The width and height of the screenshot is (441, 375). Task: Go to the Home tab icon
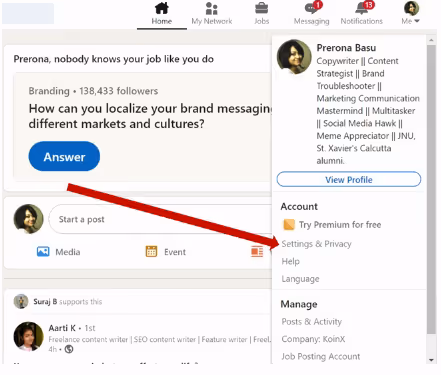(162, 8)
